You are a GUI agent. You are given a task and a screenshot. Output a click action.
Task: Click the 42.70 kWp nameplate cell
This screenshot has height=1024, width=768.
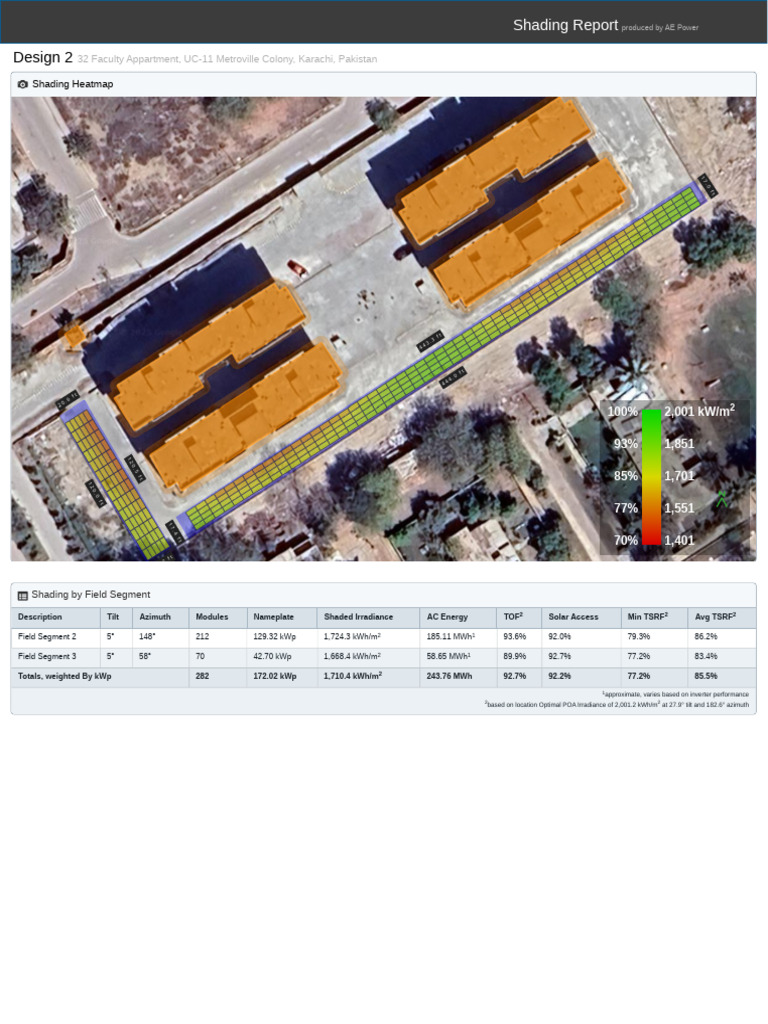point(272,656)
